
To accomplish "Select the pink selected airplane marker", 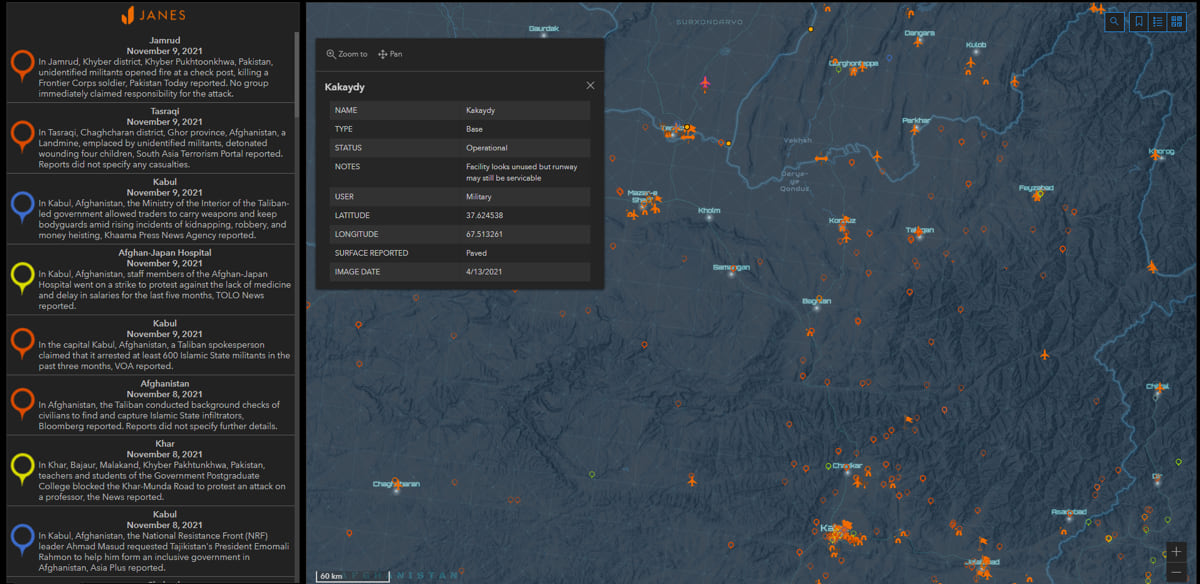I will click(705, 82).
